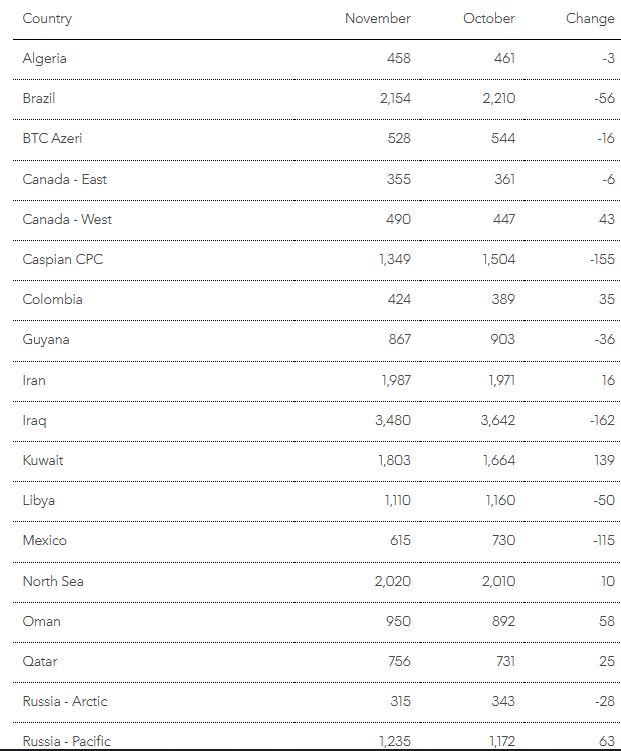
Task: Click Kuwait's October value 1,664
Action: click(x=497, y=460)
